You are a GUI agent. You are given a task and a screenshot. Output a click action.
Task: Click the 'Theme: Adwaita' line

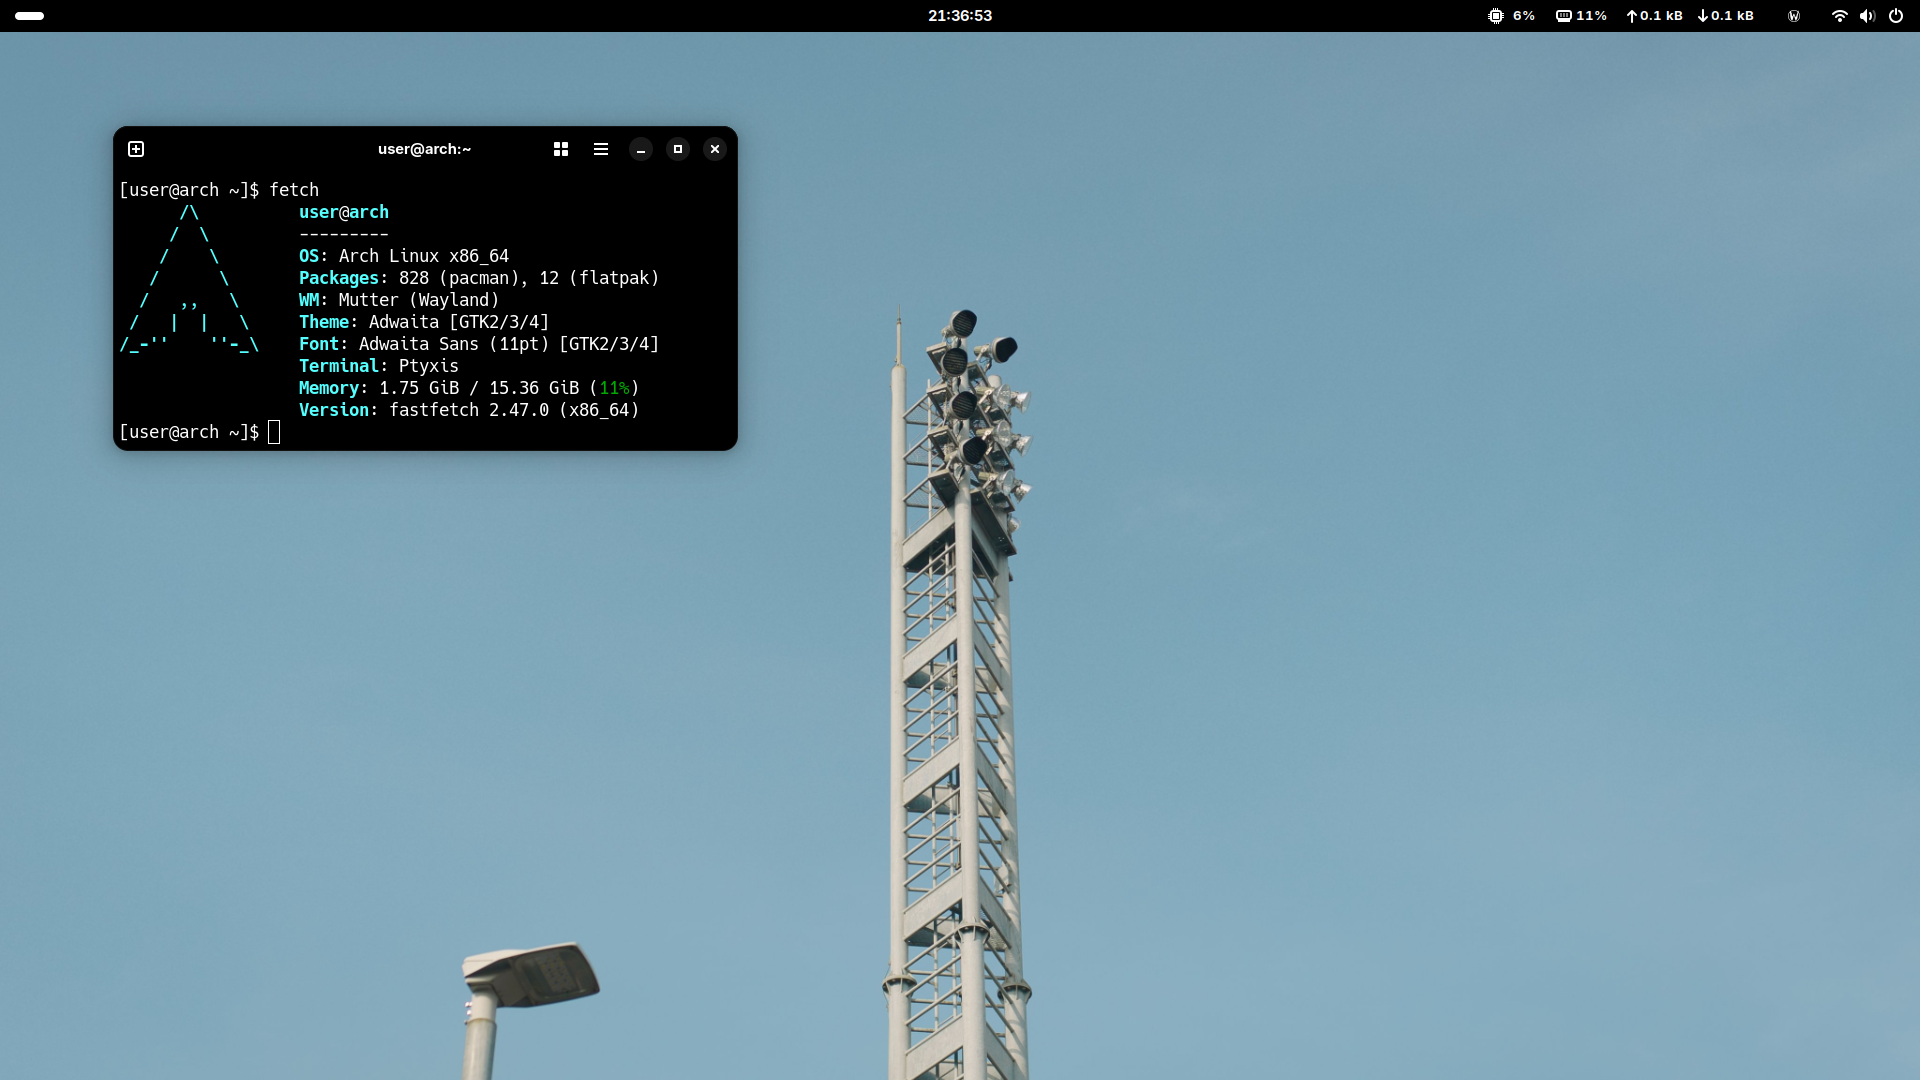(424, 322)
